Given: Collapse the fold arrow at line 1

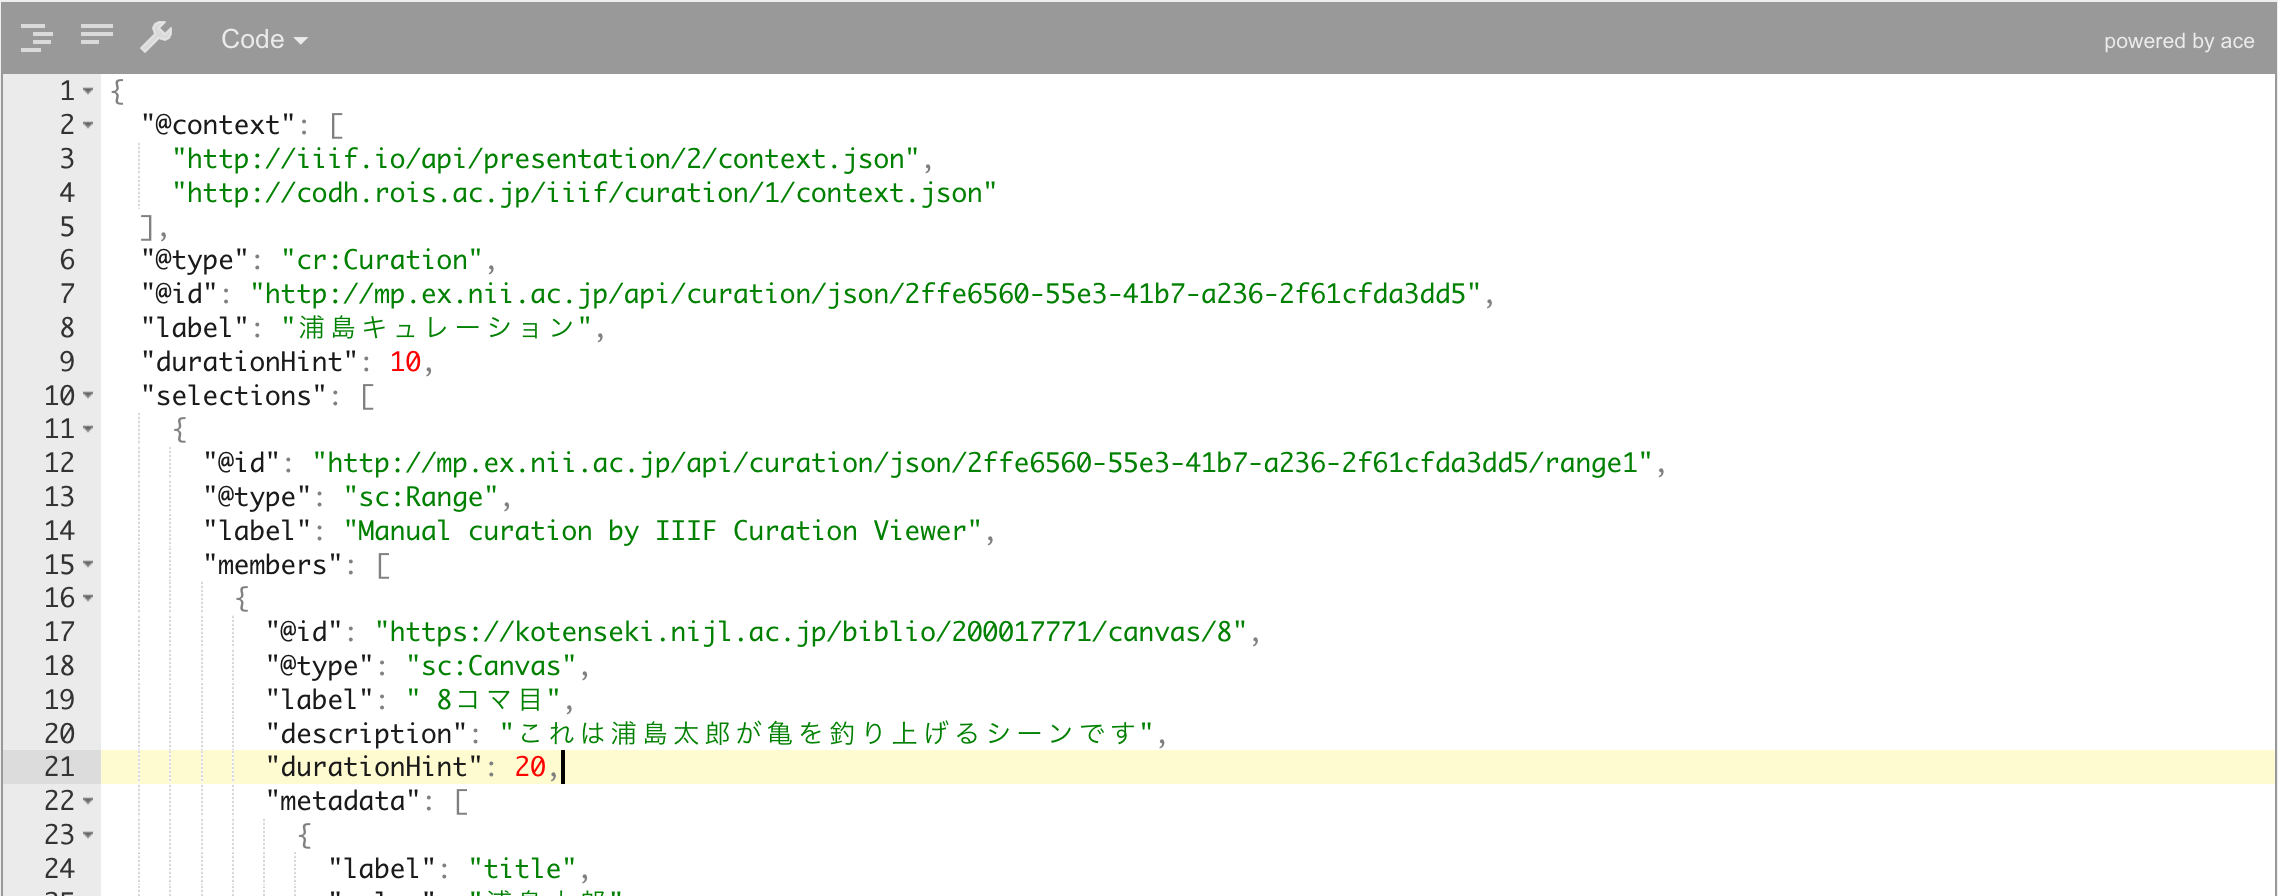Looking at the screenshot, I should [x=88, y=91].
